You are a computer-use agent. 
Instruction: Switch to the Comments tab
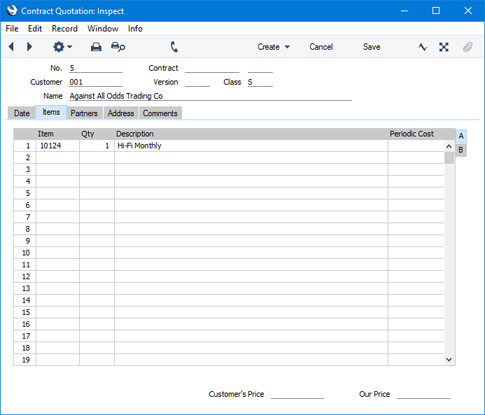click(160, 113)
